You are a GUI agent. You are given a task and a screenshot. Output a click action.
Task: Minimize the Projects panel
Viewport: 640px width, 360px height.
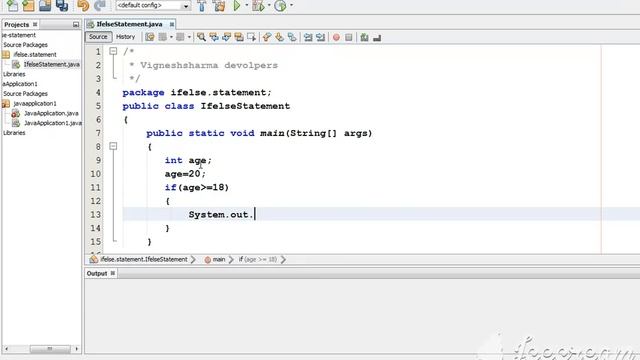click(76, 24)
